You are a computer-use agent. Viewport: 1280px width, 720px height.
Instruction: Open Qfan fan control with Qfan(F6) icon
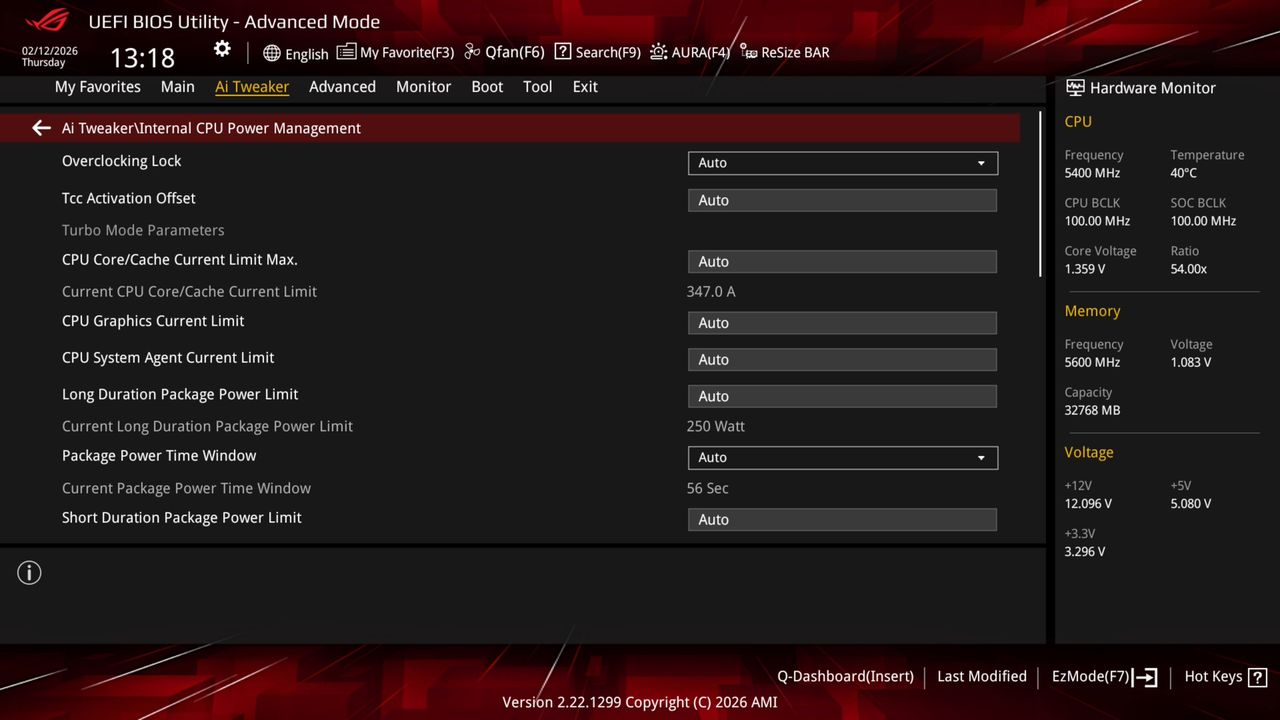[503, 52]
